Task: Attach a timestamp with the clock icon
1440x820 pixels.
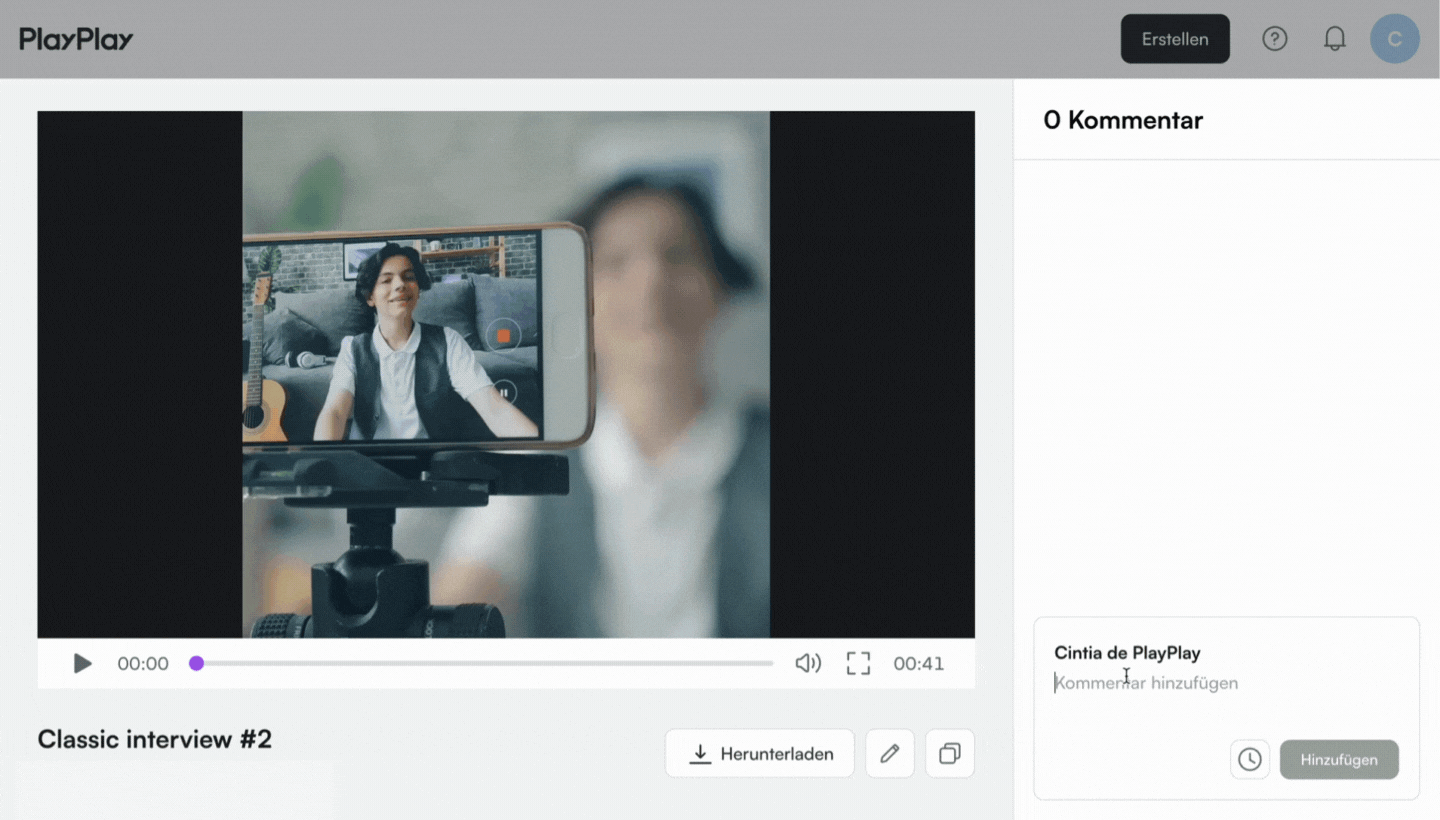Action: 1250,759
